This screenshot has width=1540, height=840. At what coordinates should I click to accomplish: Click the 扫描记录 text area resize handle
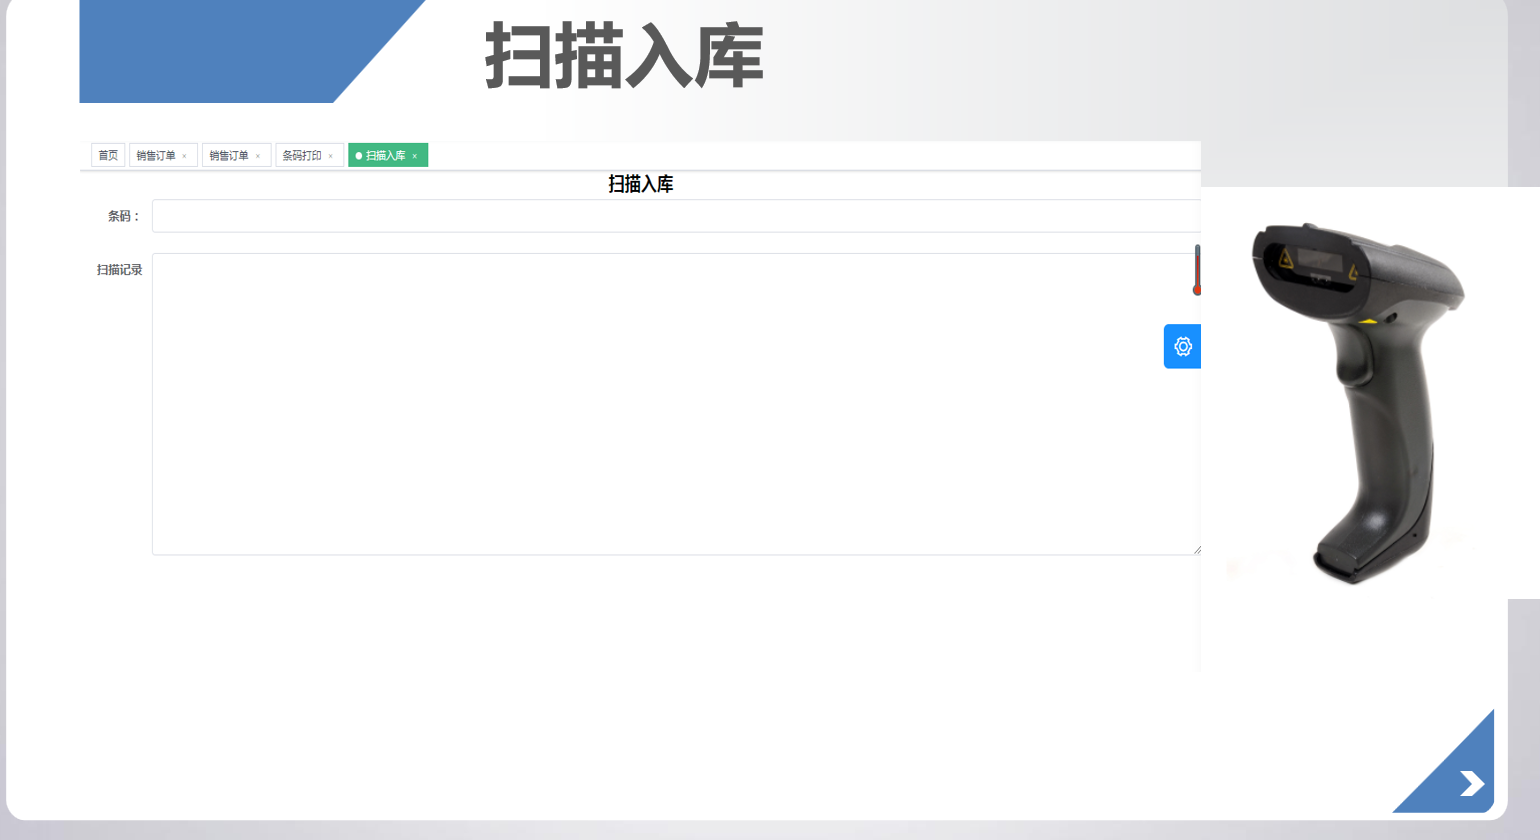point(1196,549)
